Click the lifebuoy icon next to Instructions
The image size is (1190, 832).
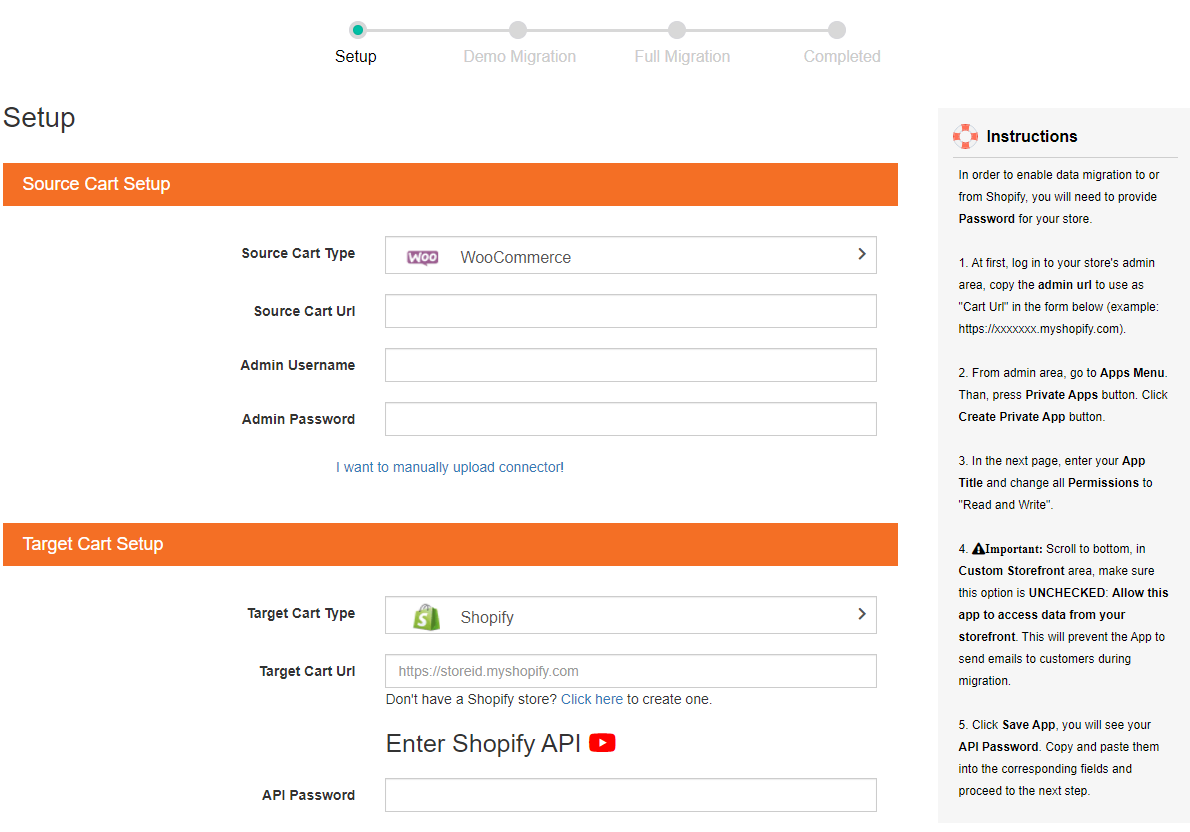(965, 136)
